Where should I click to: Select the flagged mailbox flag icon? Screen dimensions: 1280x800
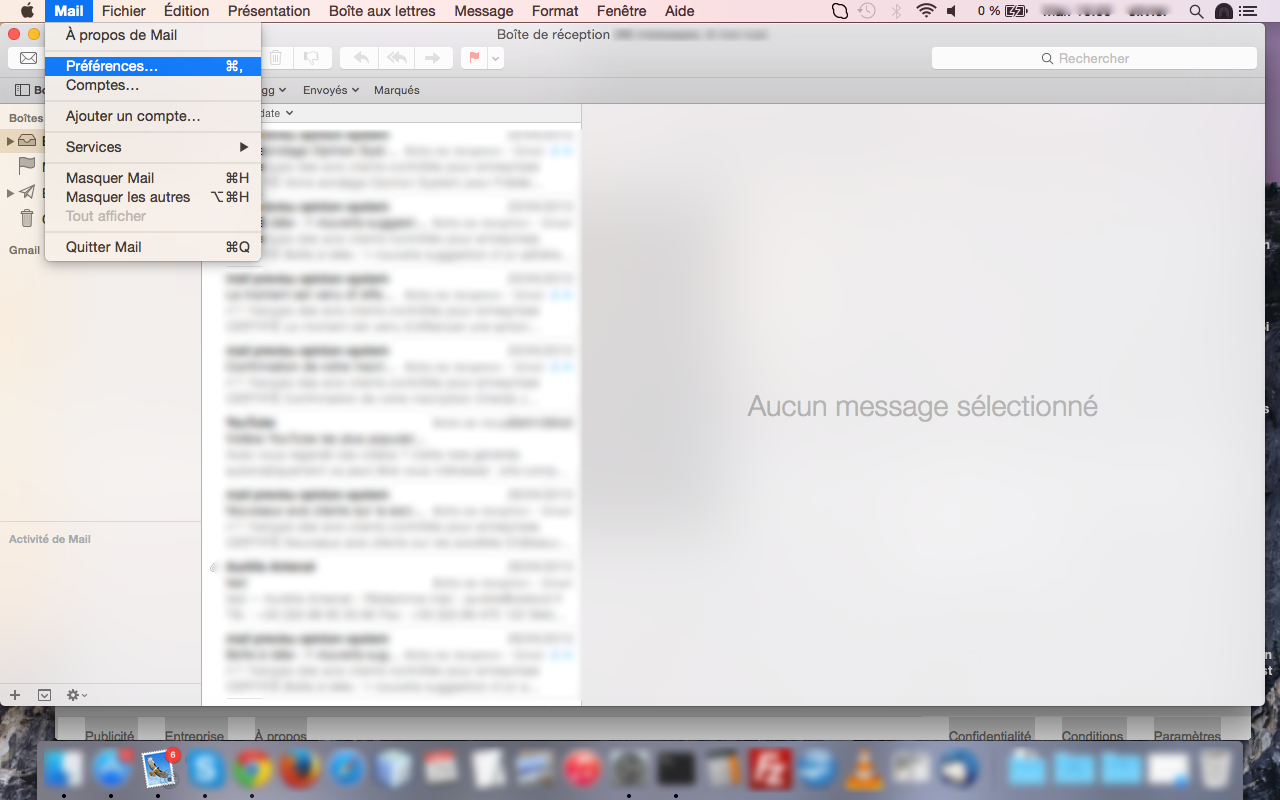click(27, 166)
